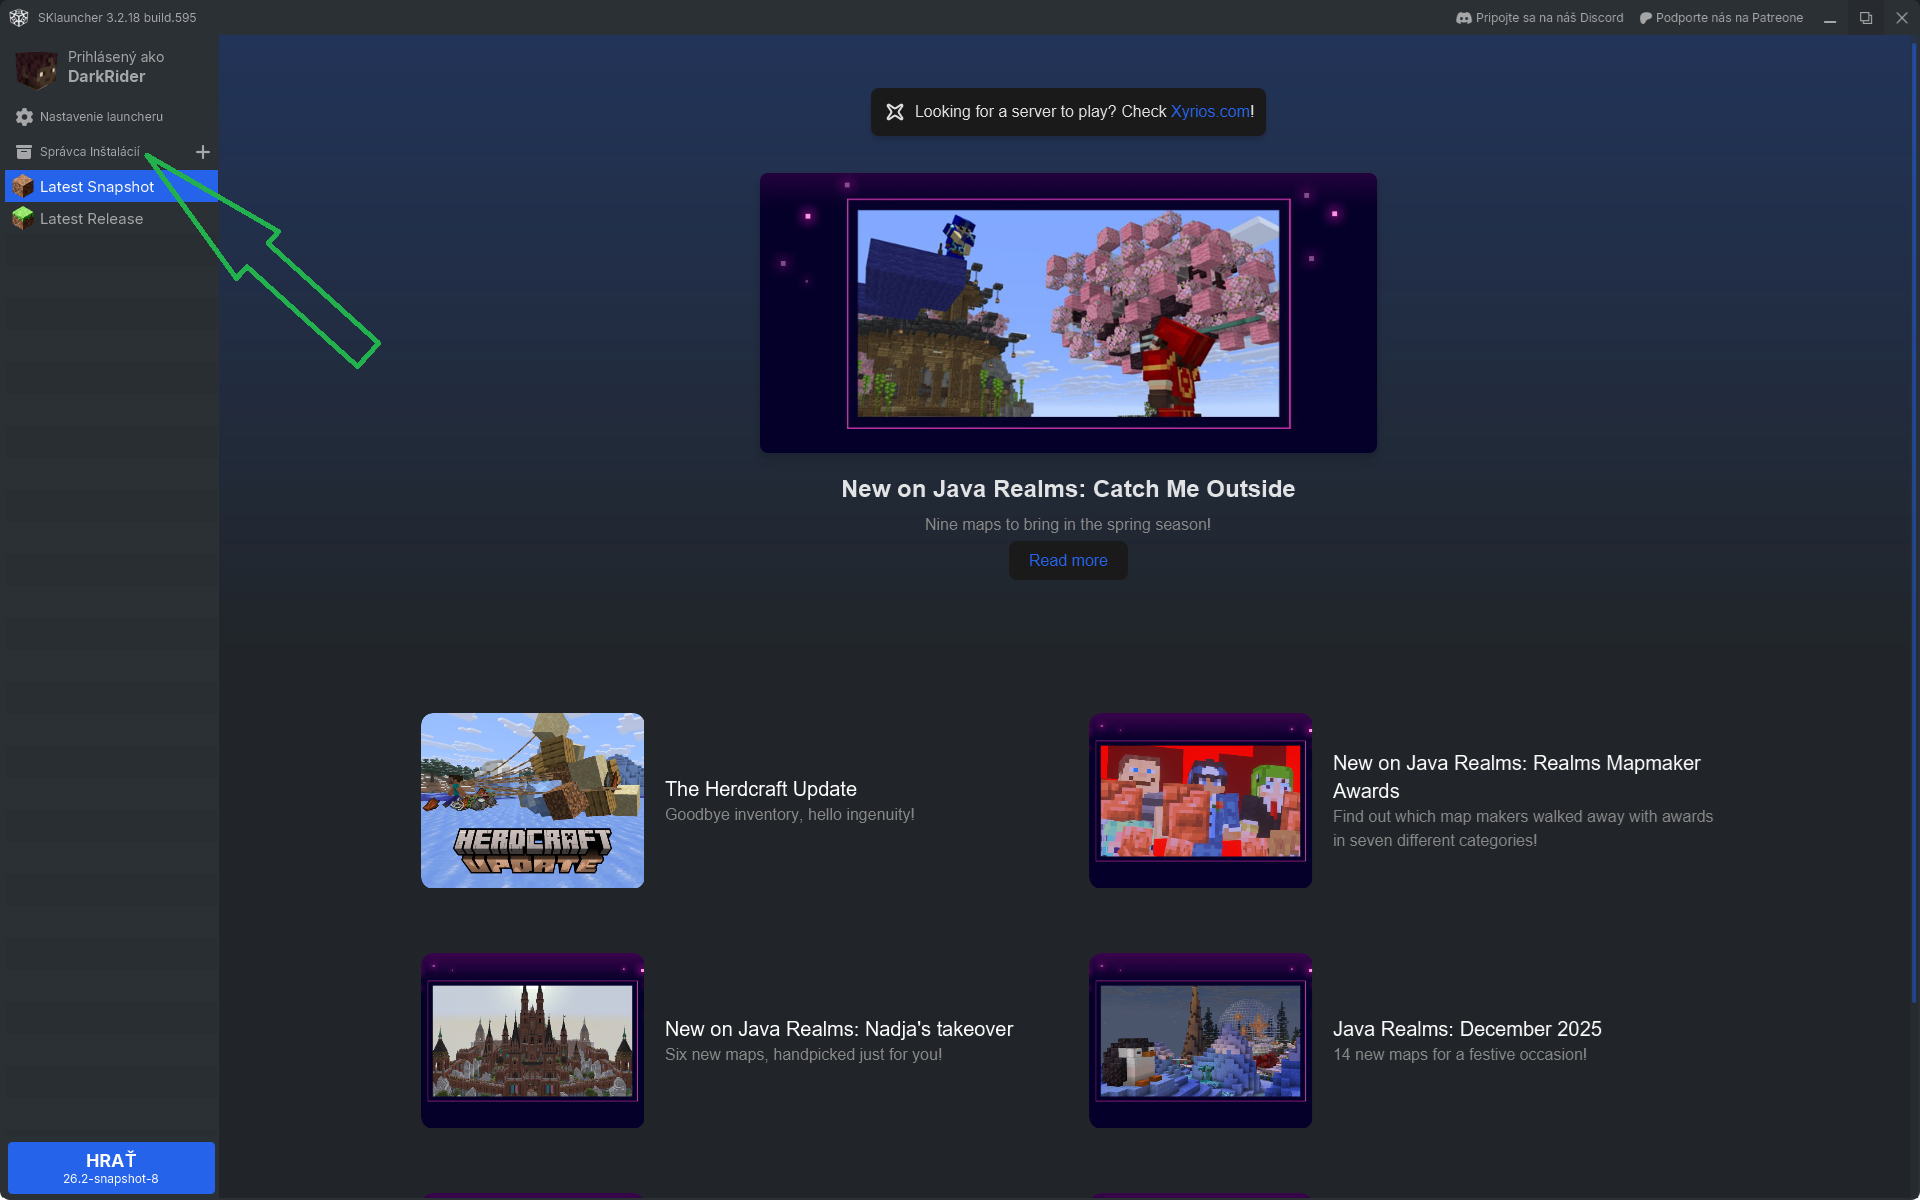Viewport: 1920px width, 1200px height.
Task: Click 'Java Realms: December 2025' title
Action: (1467, 1029)
